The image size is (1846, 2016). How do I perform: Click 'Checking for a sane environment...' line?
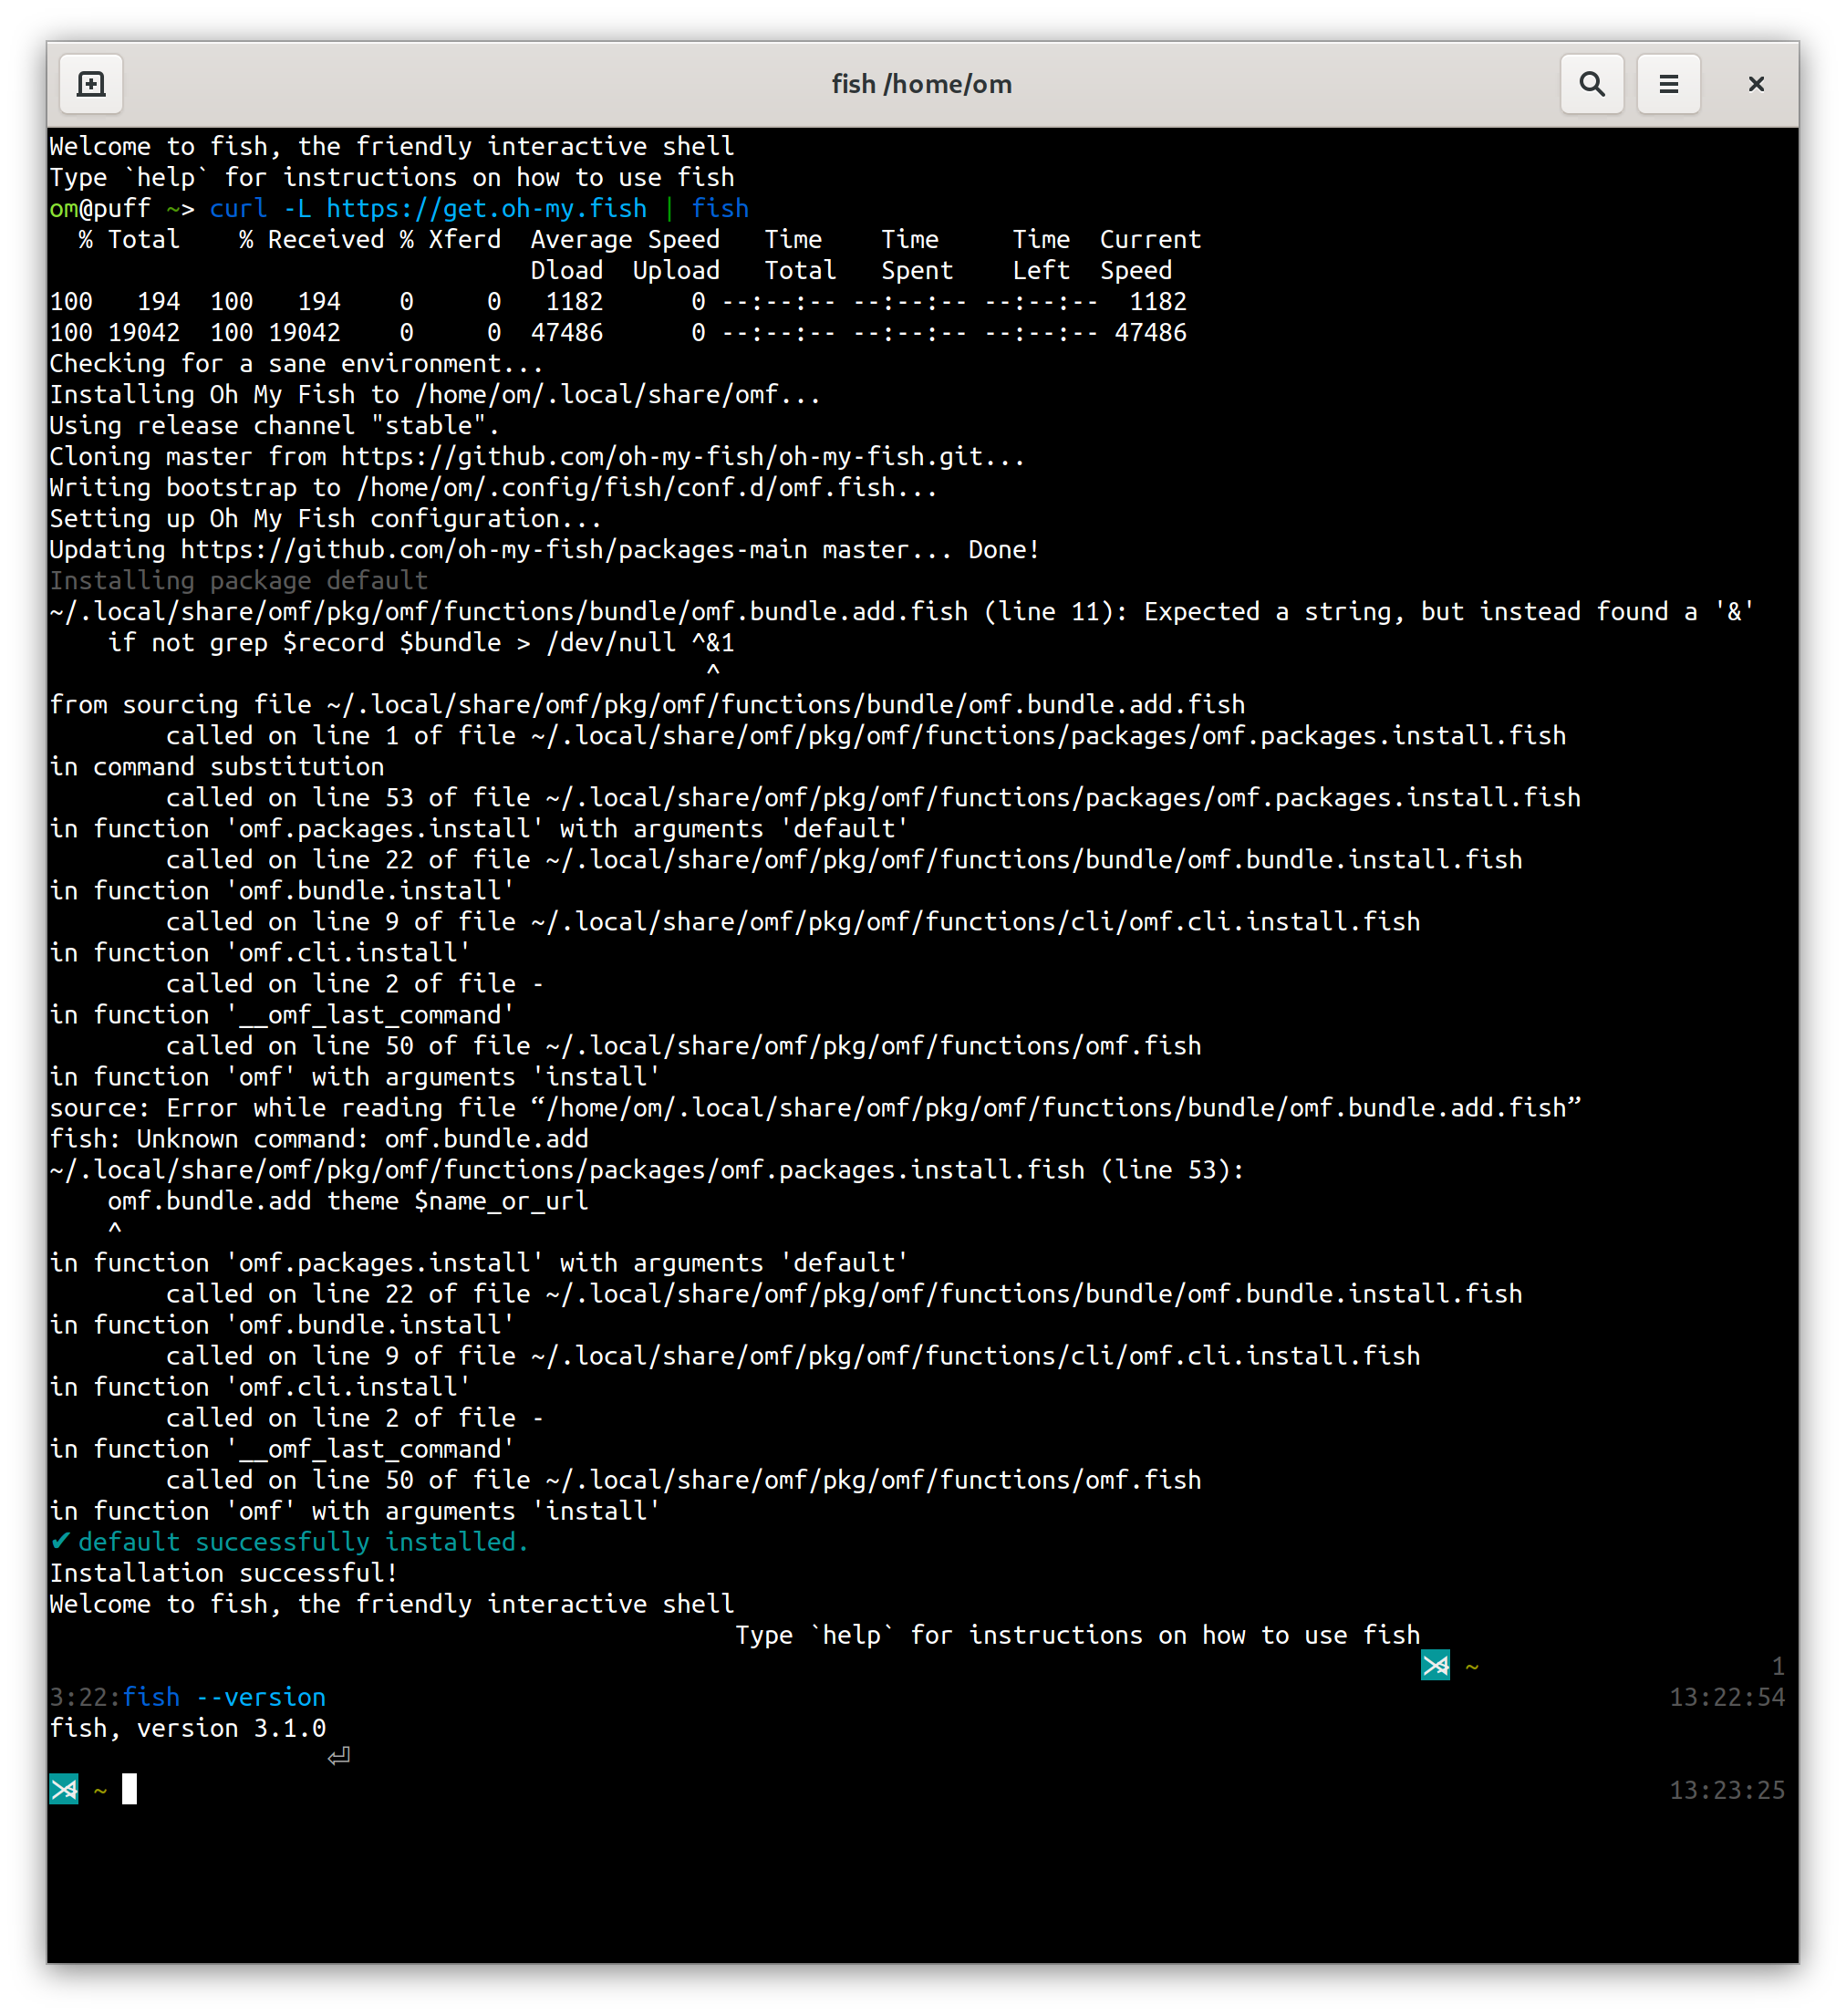point(296,363)
